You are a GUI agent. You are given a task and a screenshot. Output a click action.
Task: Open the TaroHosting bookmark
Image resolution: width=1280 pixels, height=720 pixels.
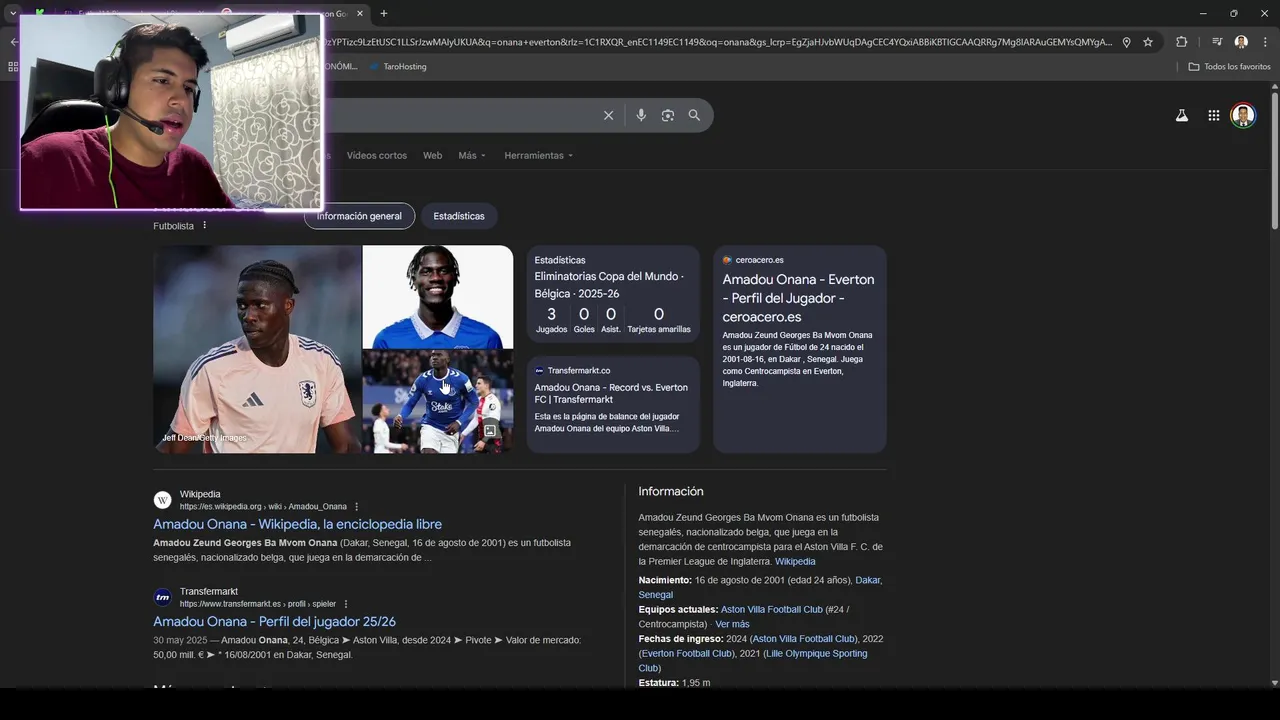(397, 66)
